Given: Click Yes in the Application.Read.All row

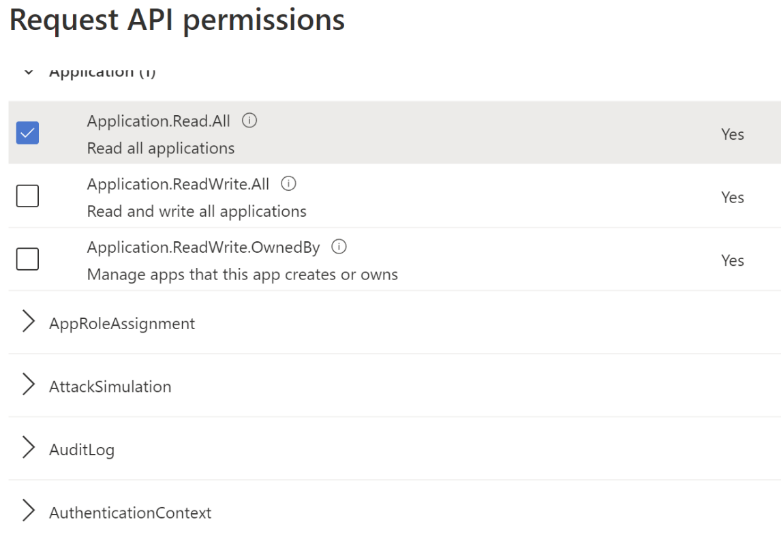Looking at the screenshot, I should click(x=733, y=134).
